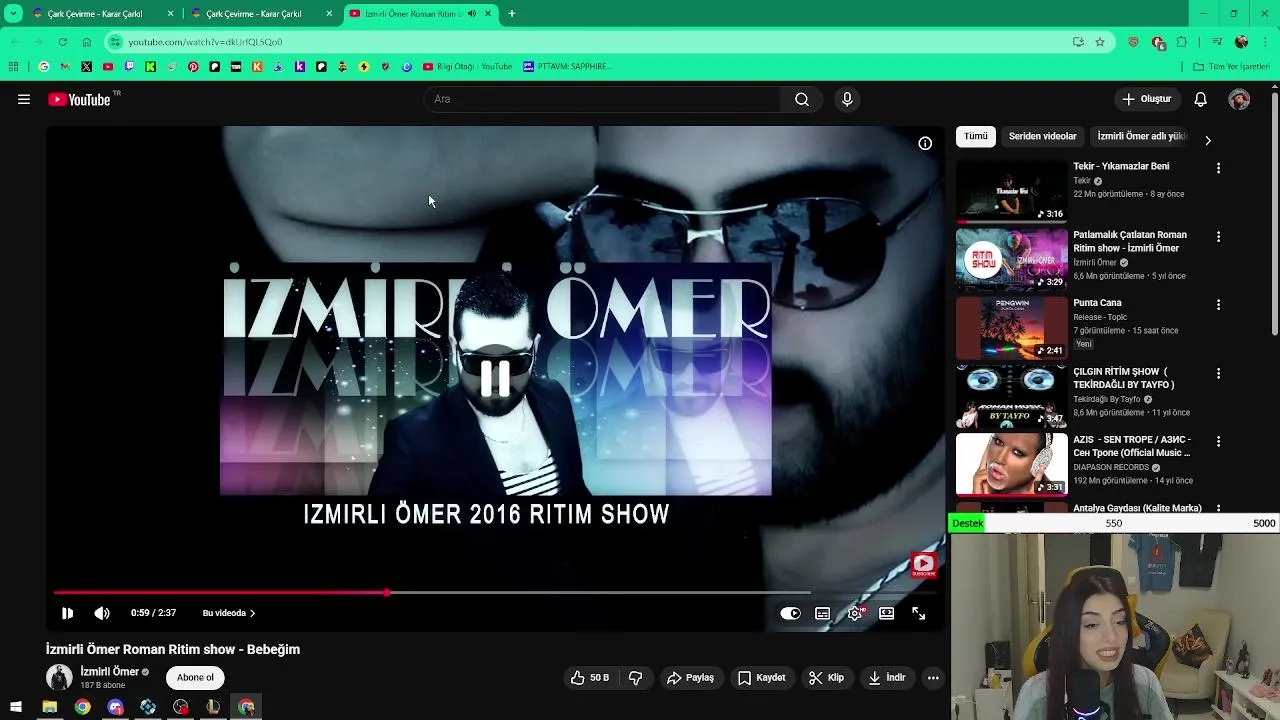This screenshot has width=1280, height=720.
Task: Subscribe with Abone ol button
Action: (x=195, y=678)
